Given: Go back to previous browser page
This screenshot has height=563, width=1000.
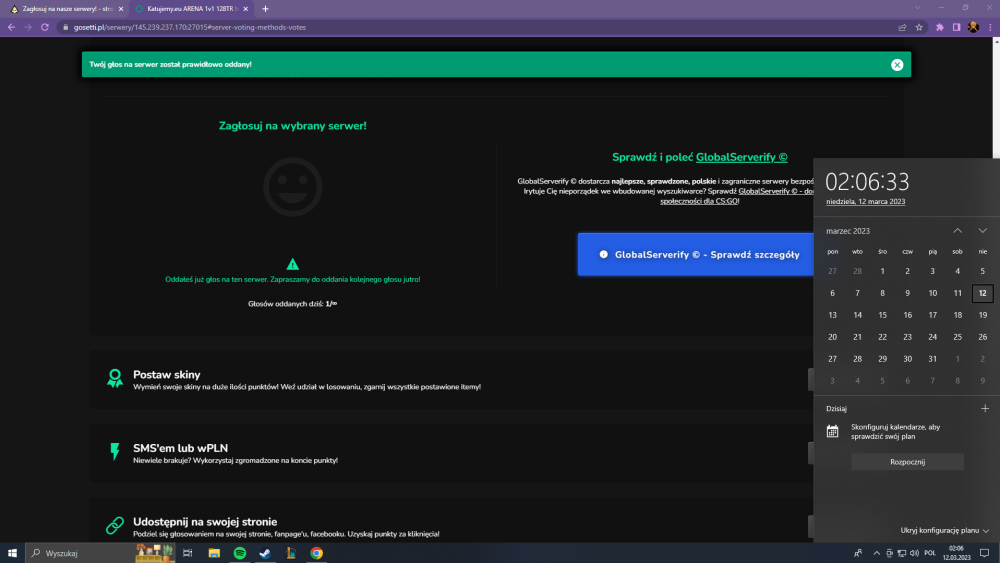Looking at the screenshot, I should 11,27.
